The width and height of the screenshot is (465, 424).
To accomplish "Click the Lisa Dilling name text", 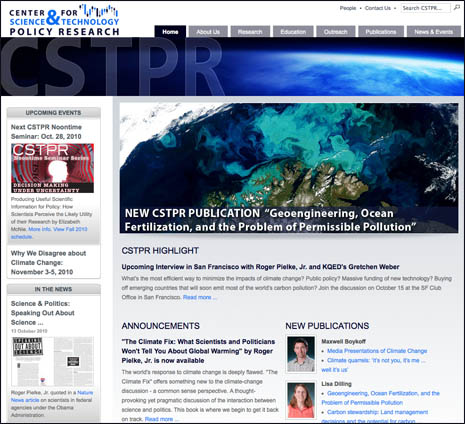I will point(336,384).
